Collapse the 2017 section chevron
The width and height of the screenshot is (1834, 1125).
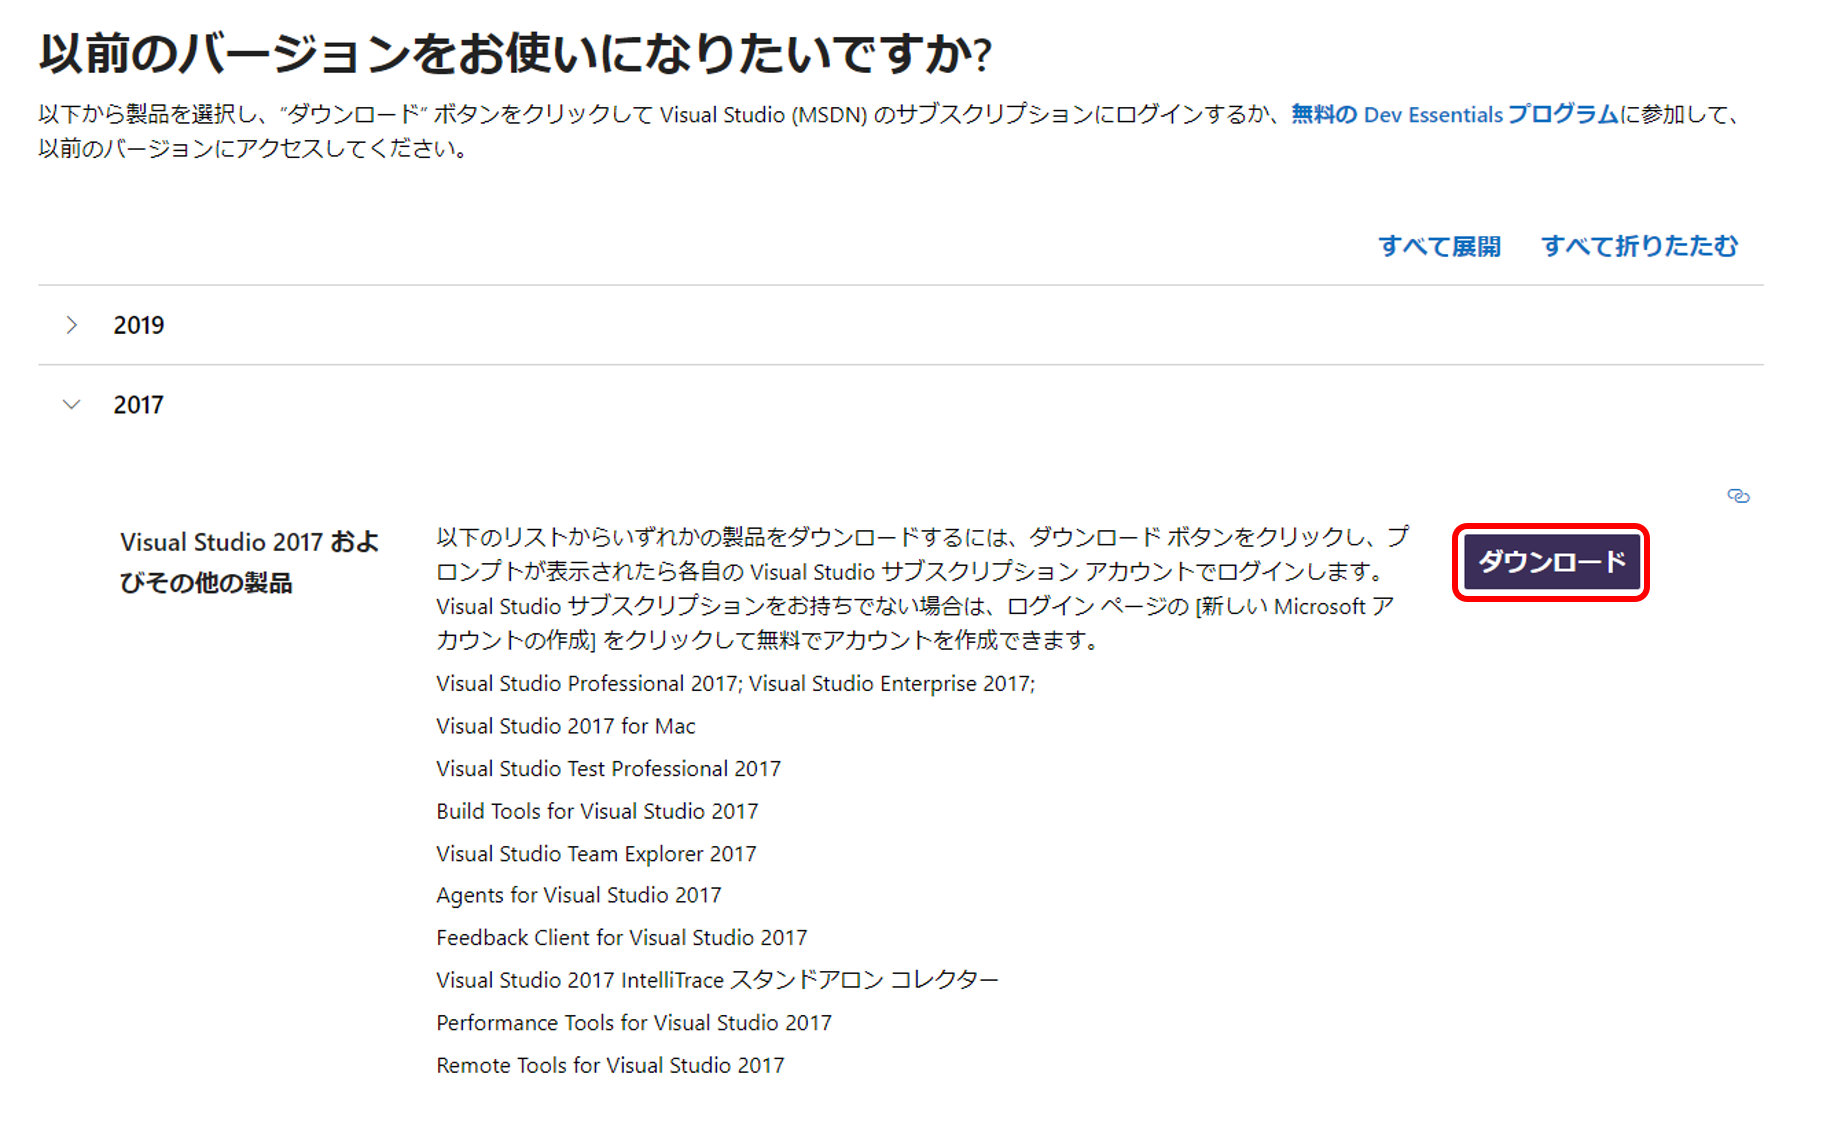[72, 405]
